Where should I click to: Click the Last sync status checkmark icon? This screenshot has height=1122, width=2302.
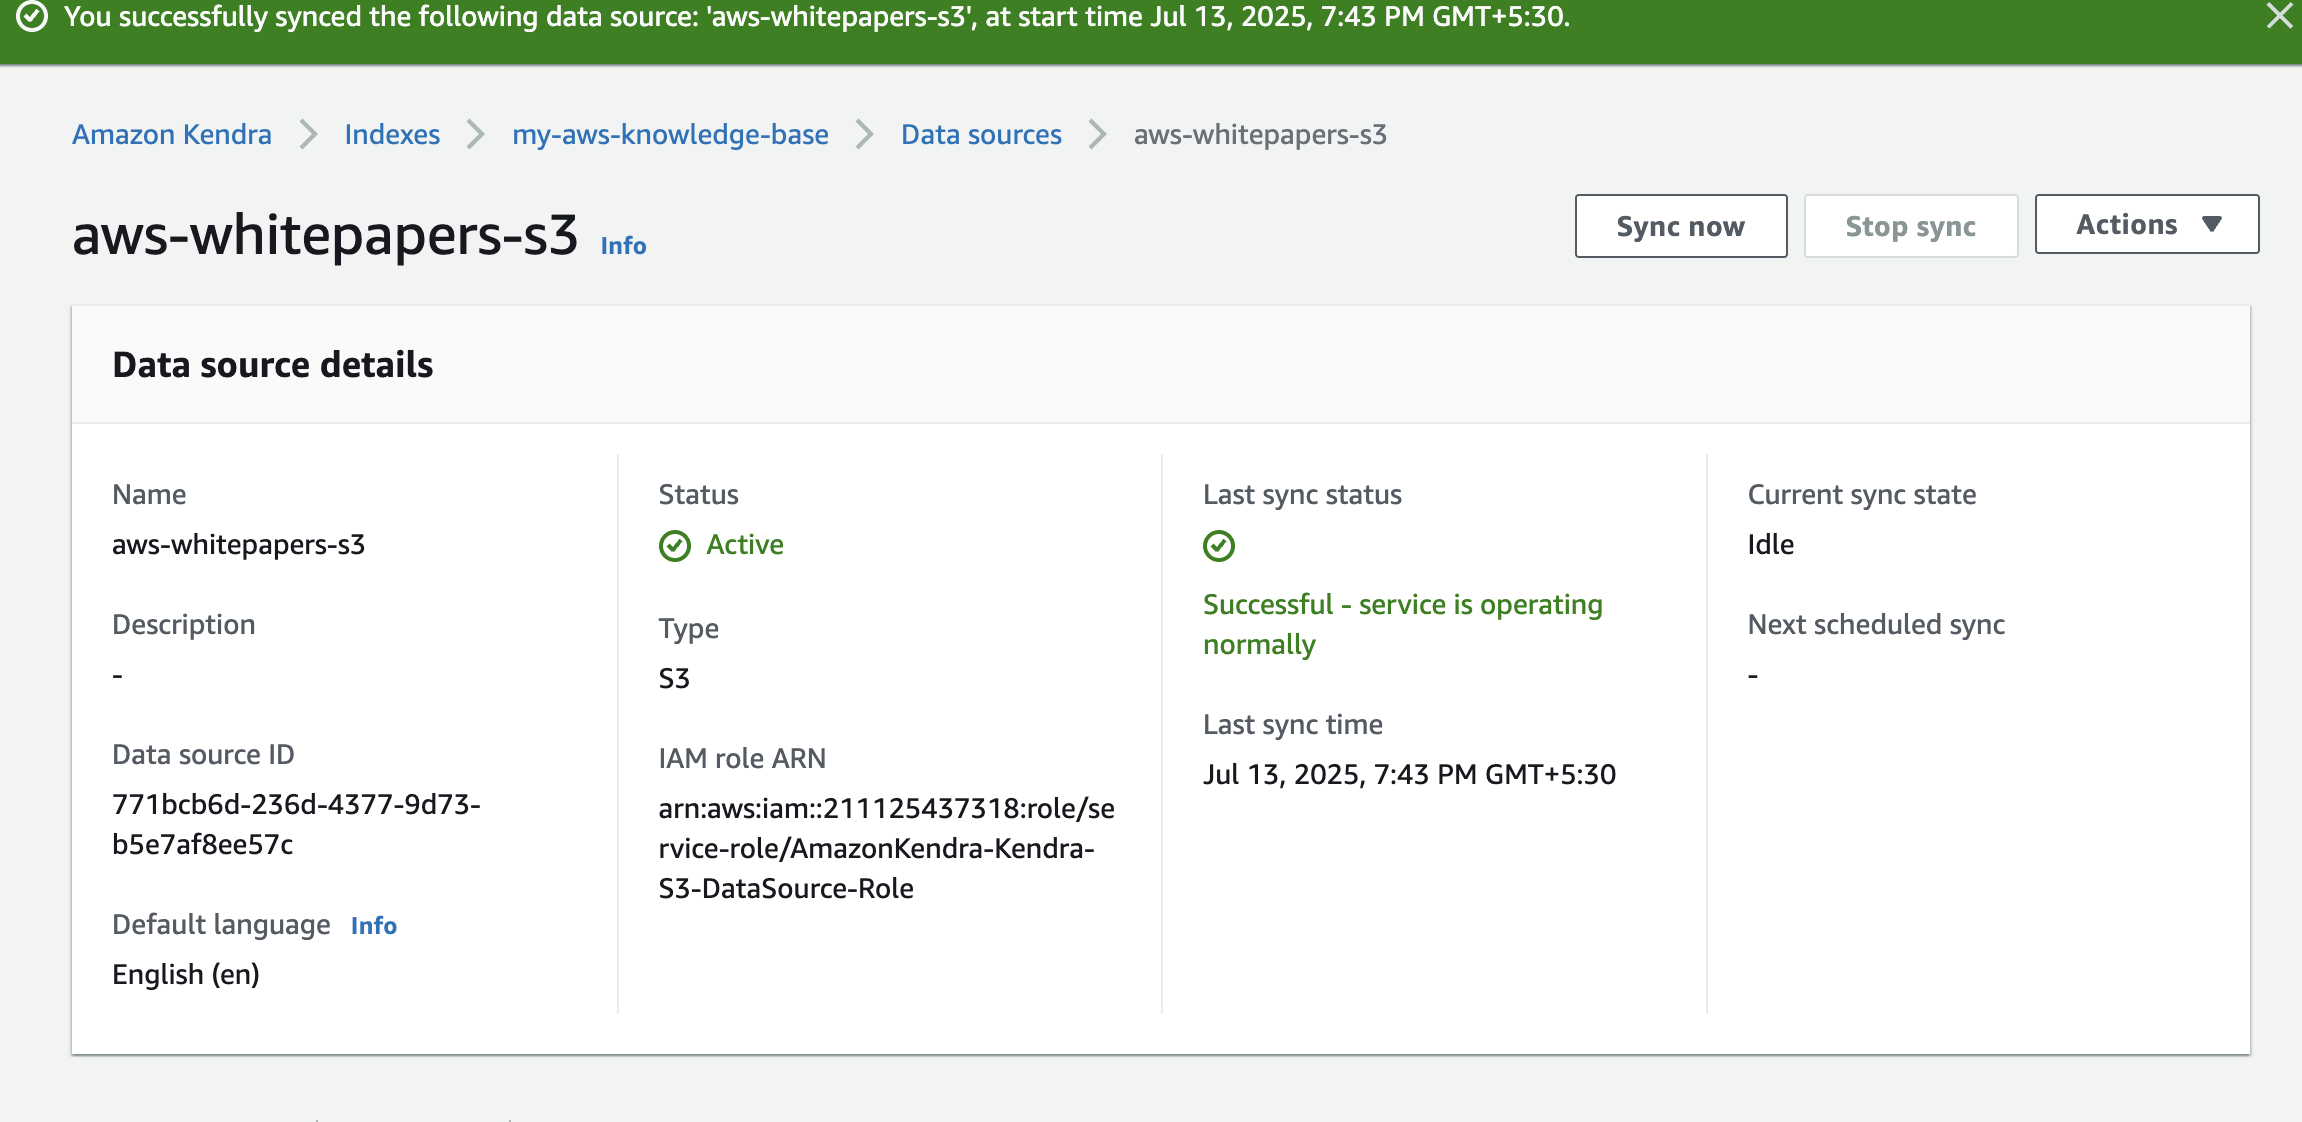[x=1219, y=546]
